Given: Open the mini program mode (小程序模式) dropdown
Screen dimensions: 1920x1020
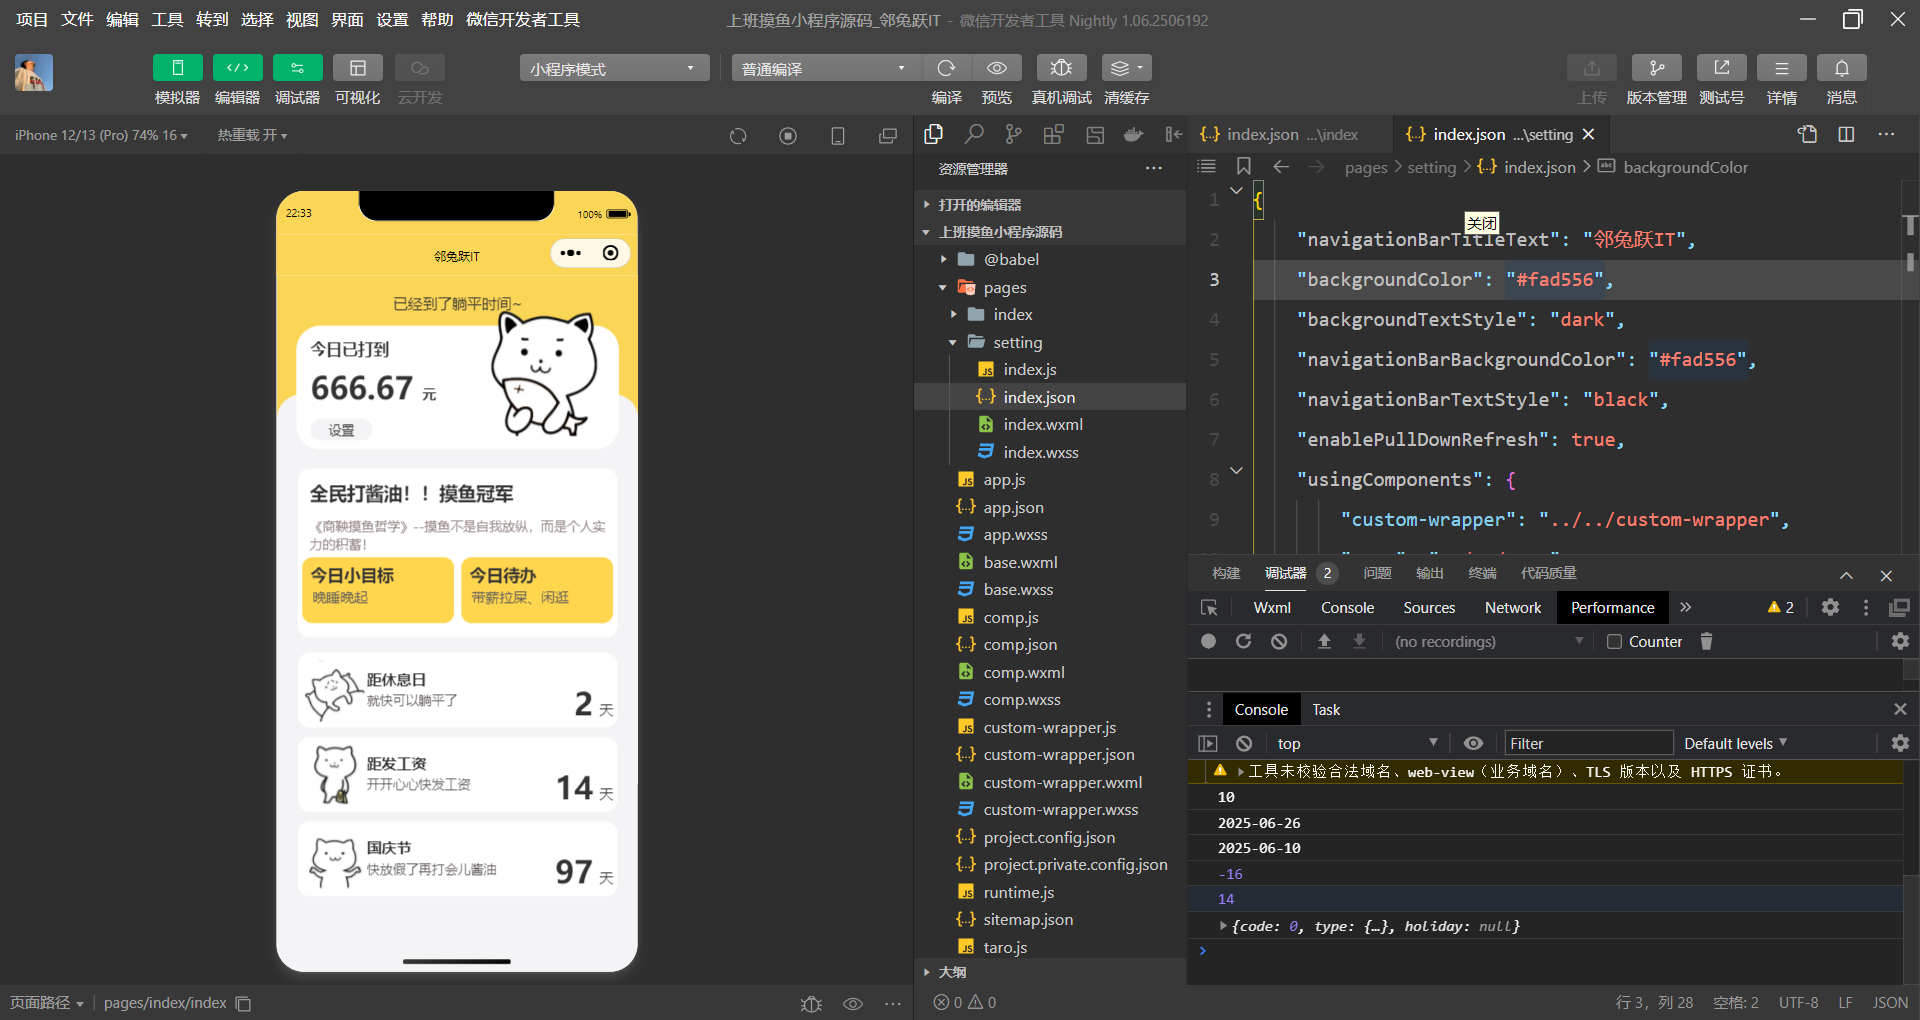Looking at the screenshot, I should [613, 68].
